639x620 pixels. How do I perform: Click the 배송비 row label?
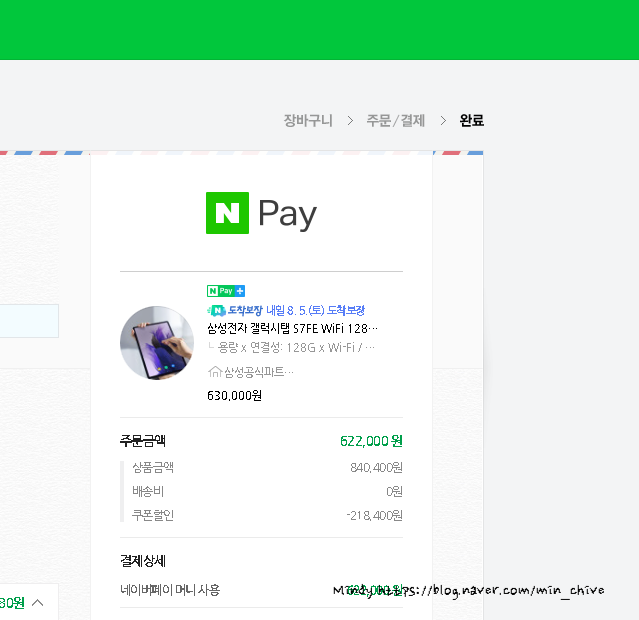(148, 491)
